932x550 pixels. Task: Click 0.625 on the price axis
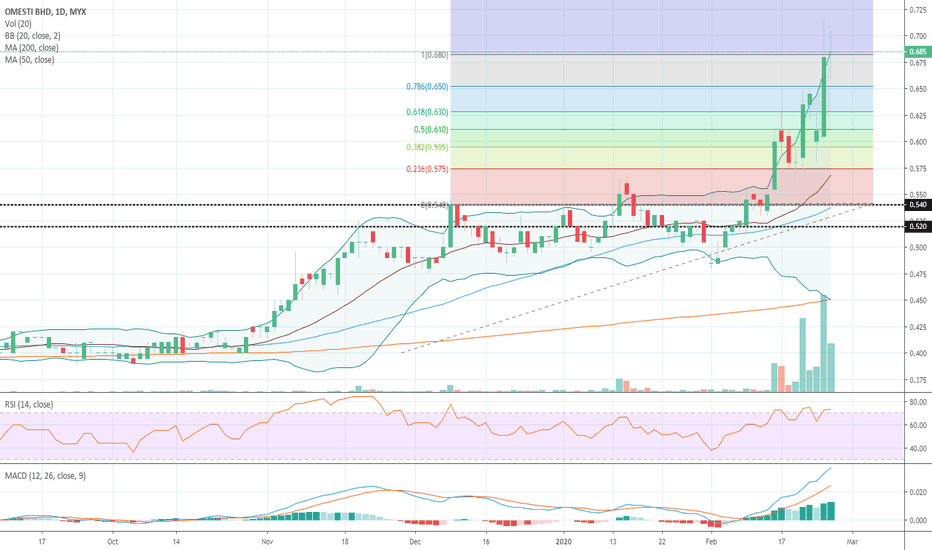click(x=918, y=115)
